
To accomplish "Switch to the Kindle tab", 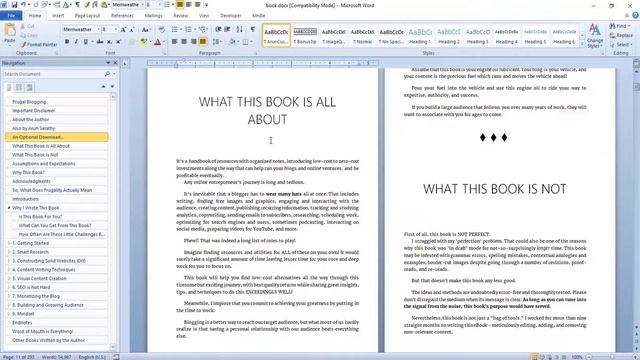I will point(258,16).
